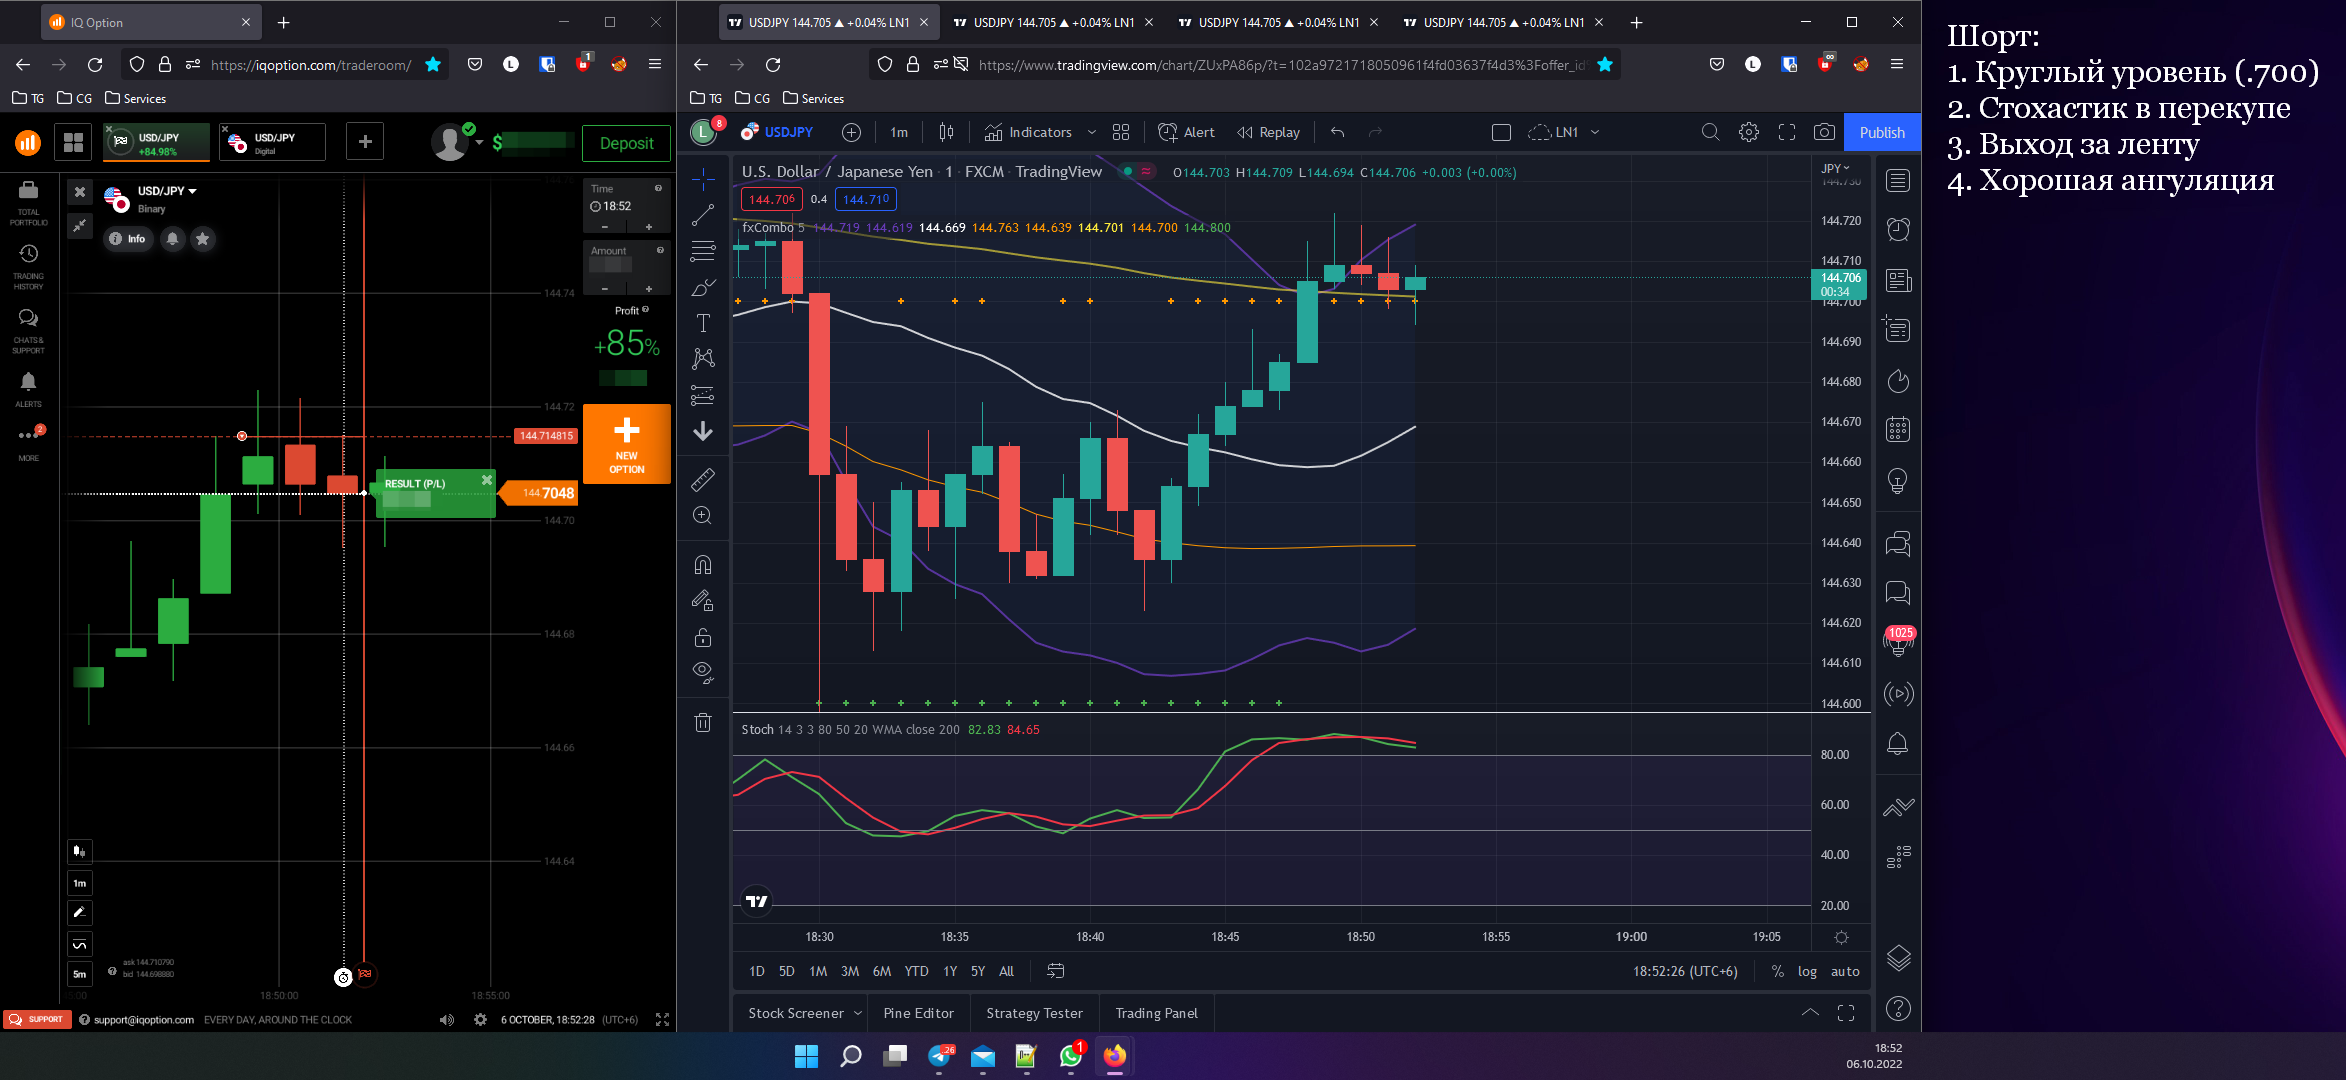Decrease the Amount with minus
This screenshot has height=1080, width=2346.
tap(605, 289)
